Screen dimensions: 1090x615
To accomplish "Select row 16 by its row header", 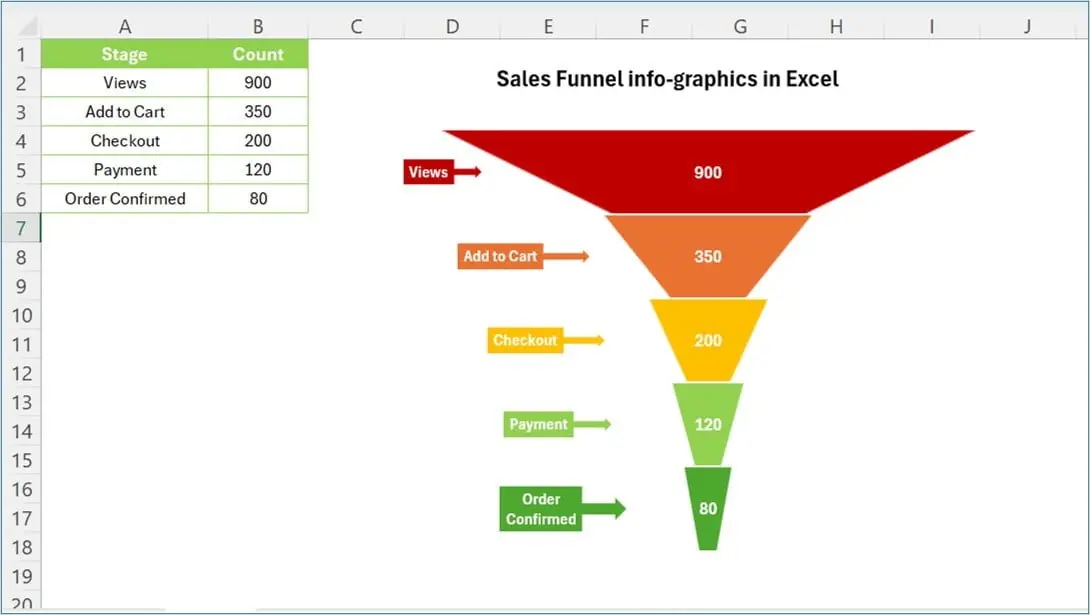I will (21, 489).
